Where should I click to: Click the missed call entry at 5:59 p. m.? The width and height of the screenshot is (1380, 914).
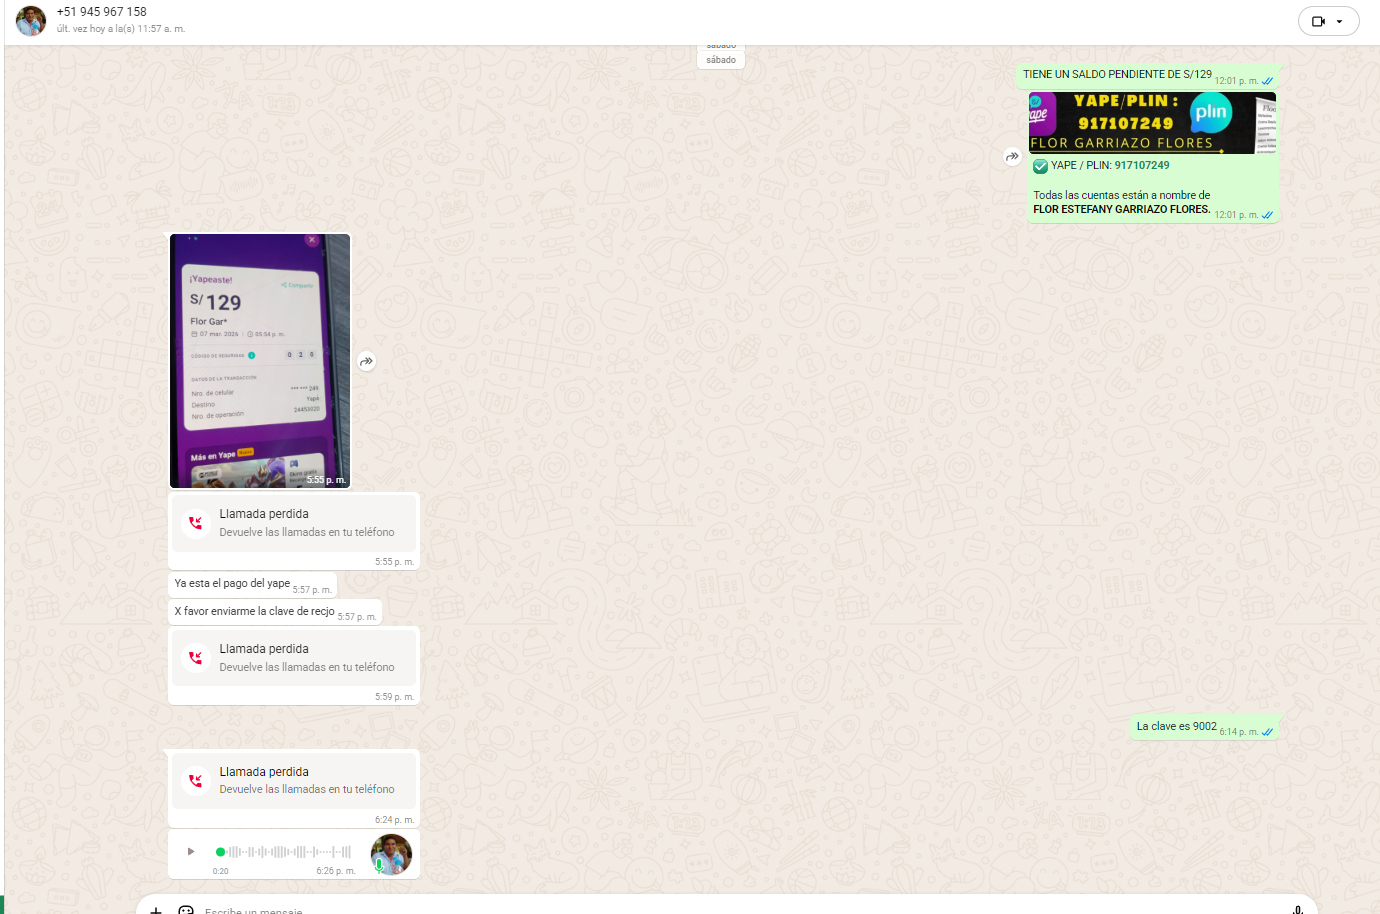[x=294, y=658]
